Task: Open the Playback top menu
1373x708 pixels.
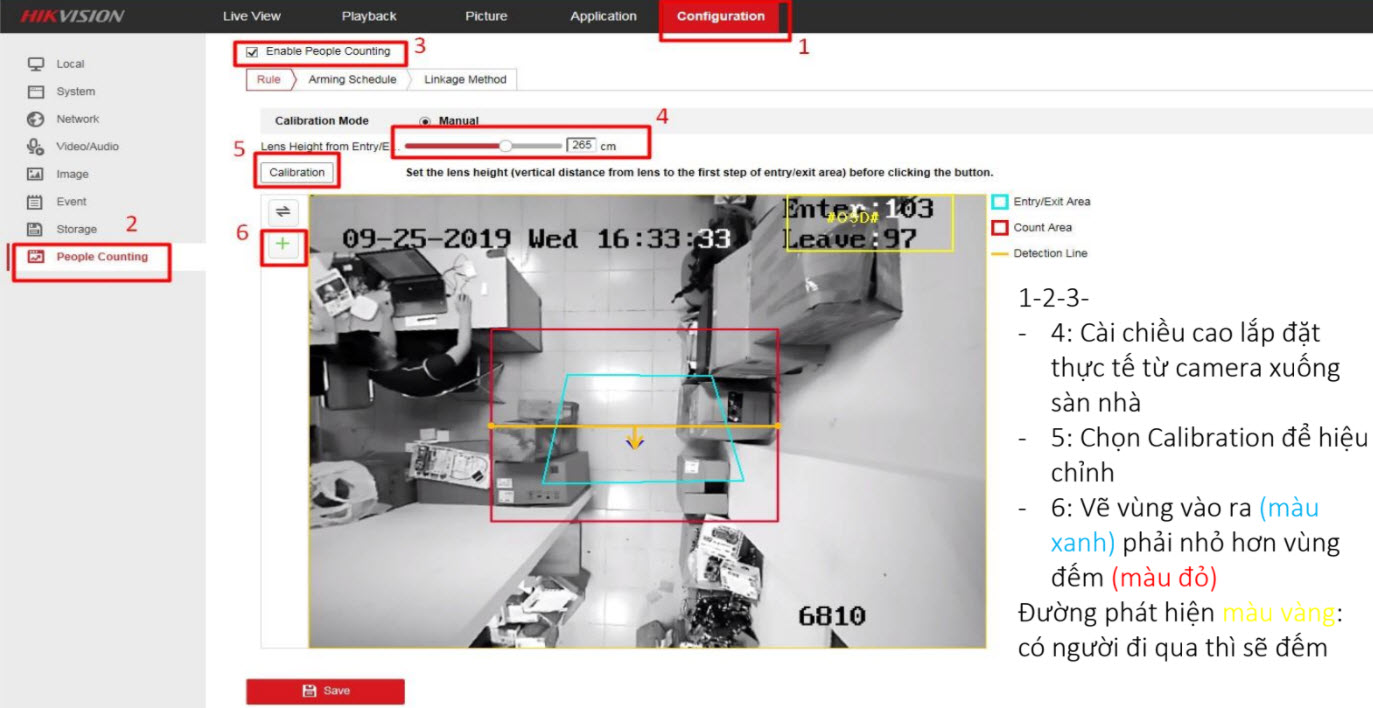Action: pyautogui.click(x=369, y=16)
